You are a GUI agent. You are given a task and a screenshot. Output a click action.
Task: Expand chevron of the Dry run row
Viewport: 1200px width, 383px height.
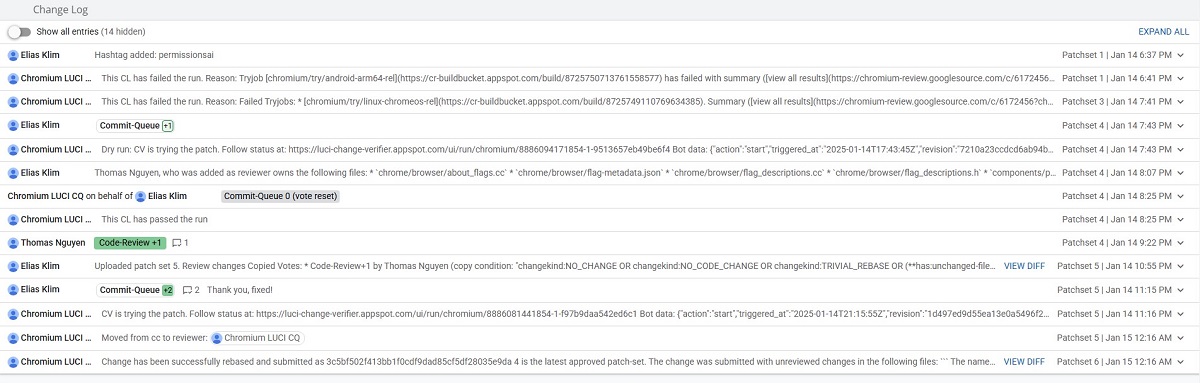pos(1181,149)
